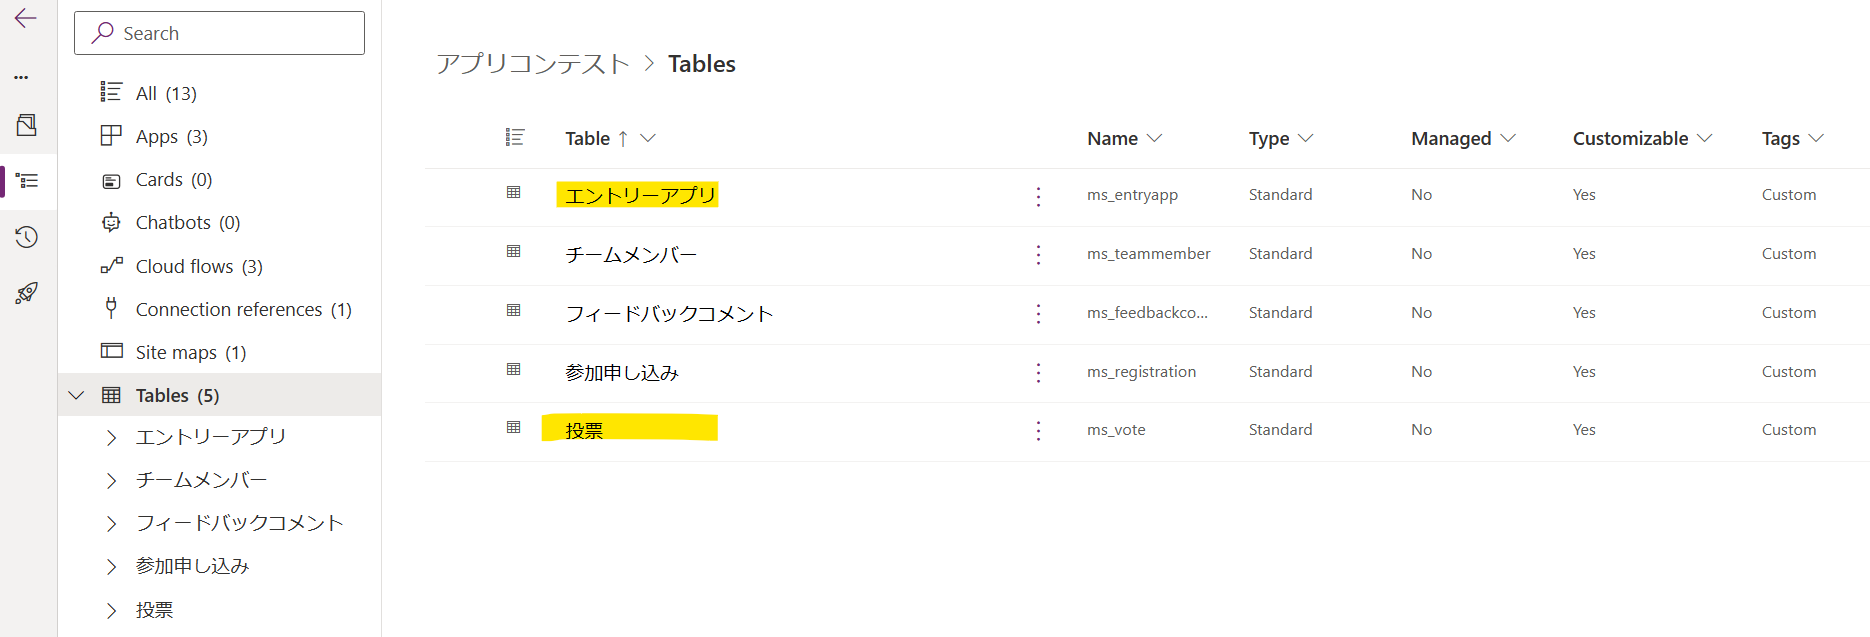This screenshot has width=1870, height=637.
Task: Click the table icon beside ms_teammember row
Action: click(514, 251)
